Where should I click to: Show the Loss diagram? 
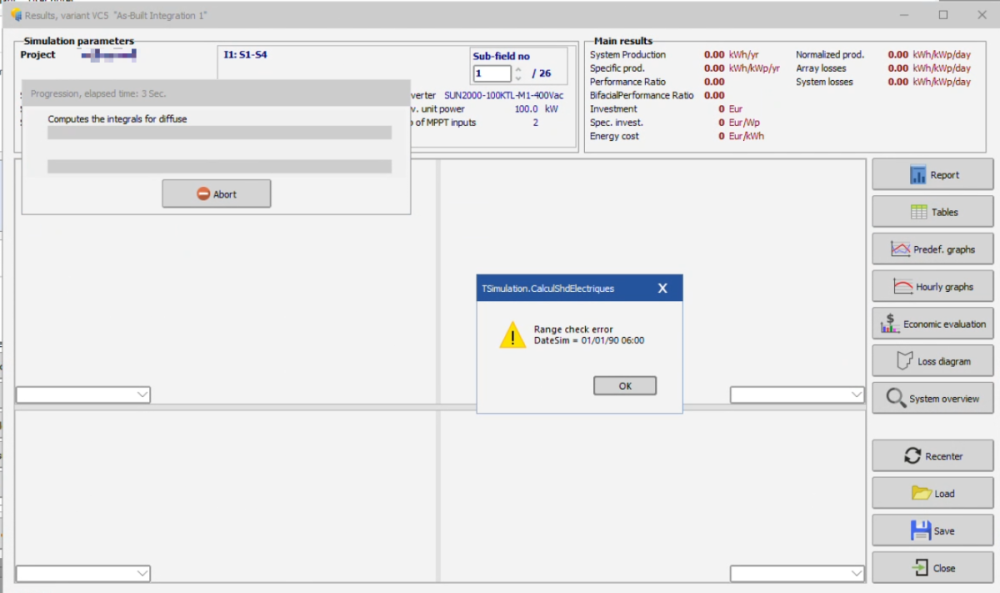pos(932,360)
